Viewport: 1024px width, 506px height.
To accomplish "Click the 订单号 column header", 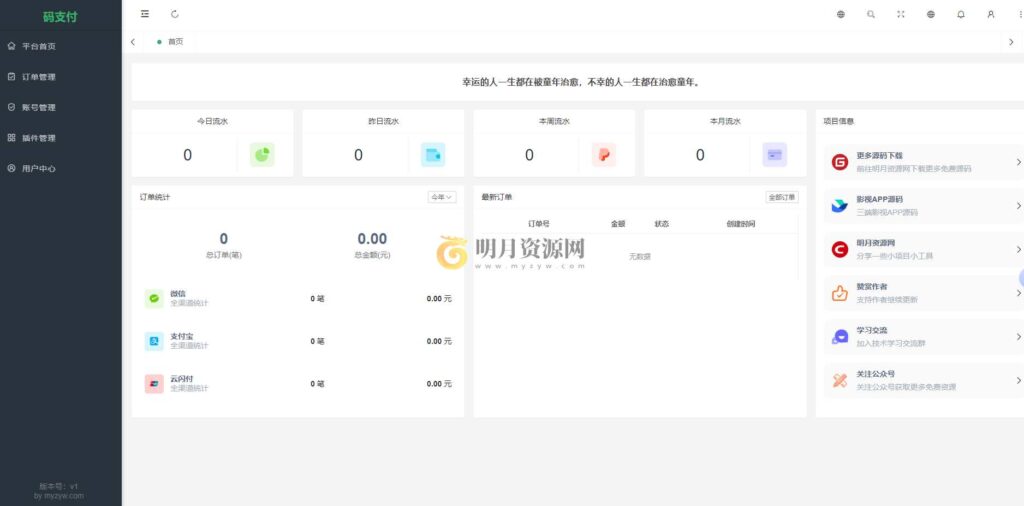I will point(539,224).
